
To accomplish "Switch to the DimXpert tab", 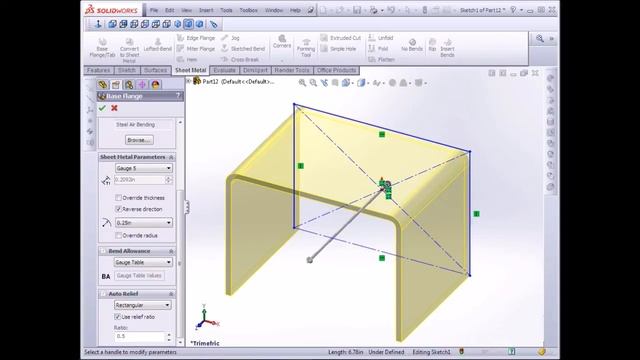I will pyautogui.click(x=255, y=70).
